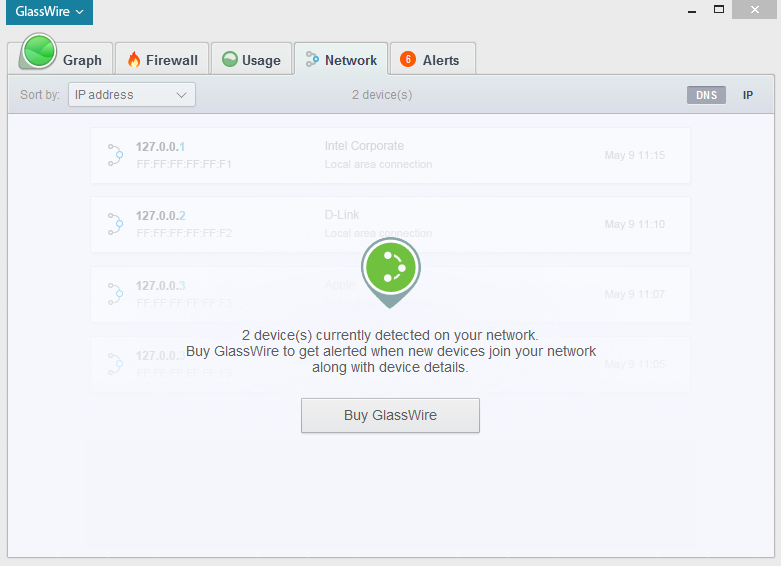Screen dimensions: 781x566
Task: Click device icon for FF:FF:FF:FF:FF:F3 Apple row
Action: click(x=116, y=294)
